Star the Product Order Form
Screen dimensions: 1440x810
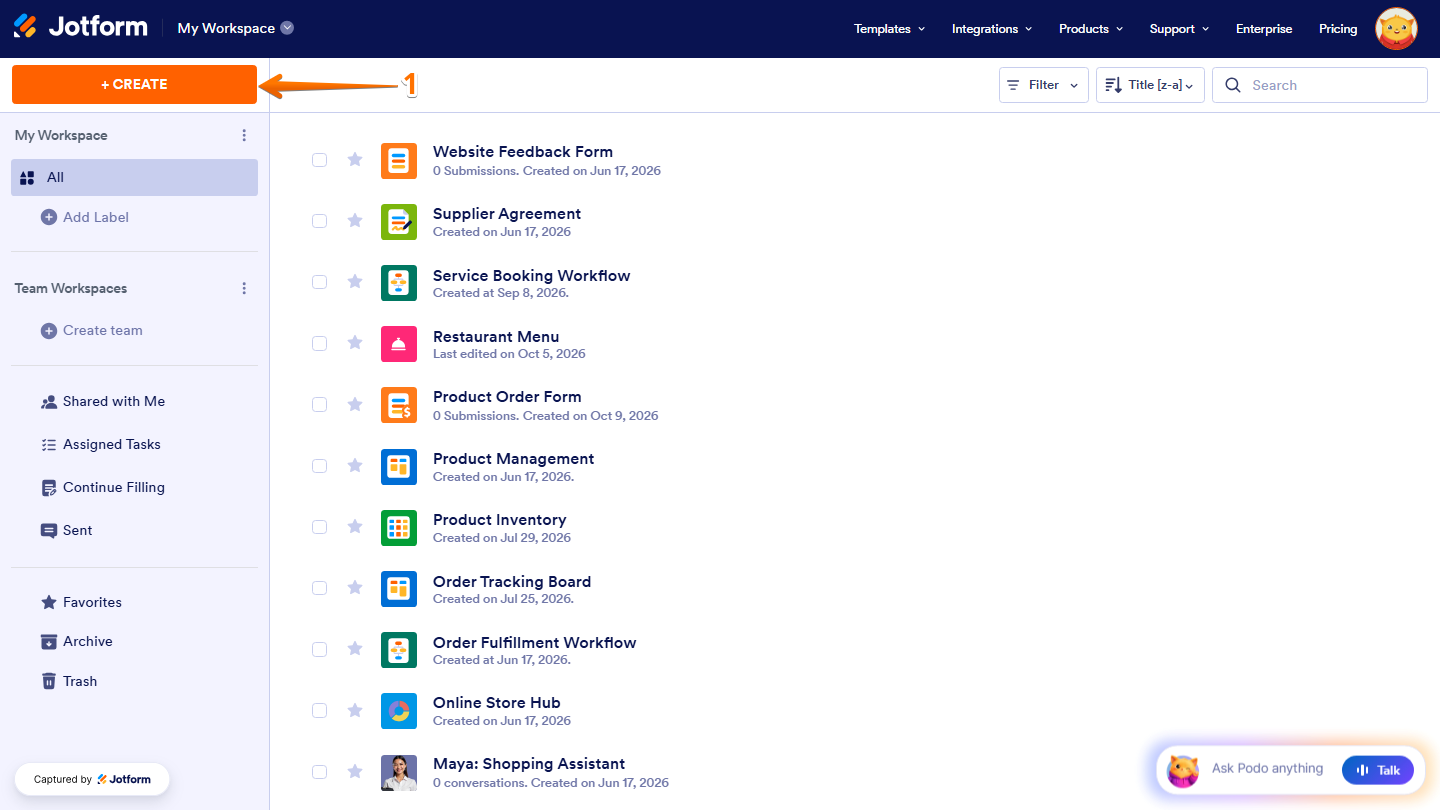point(355,404)
